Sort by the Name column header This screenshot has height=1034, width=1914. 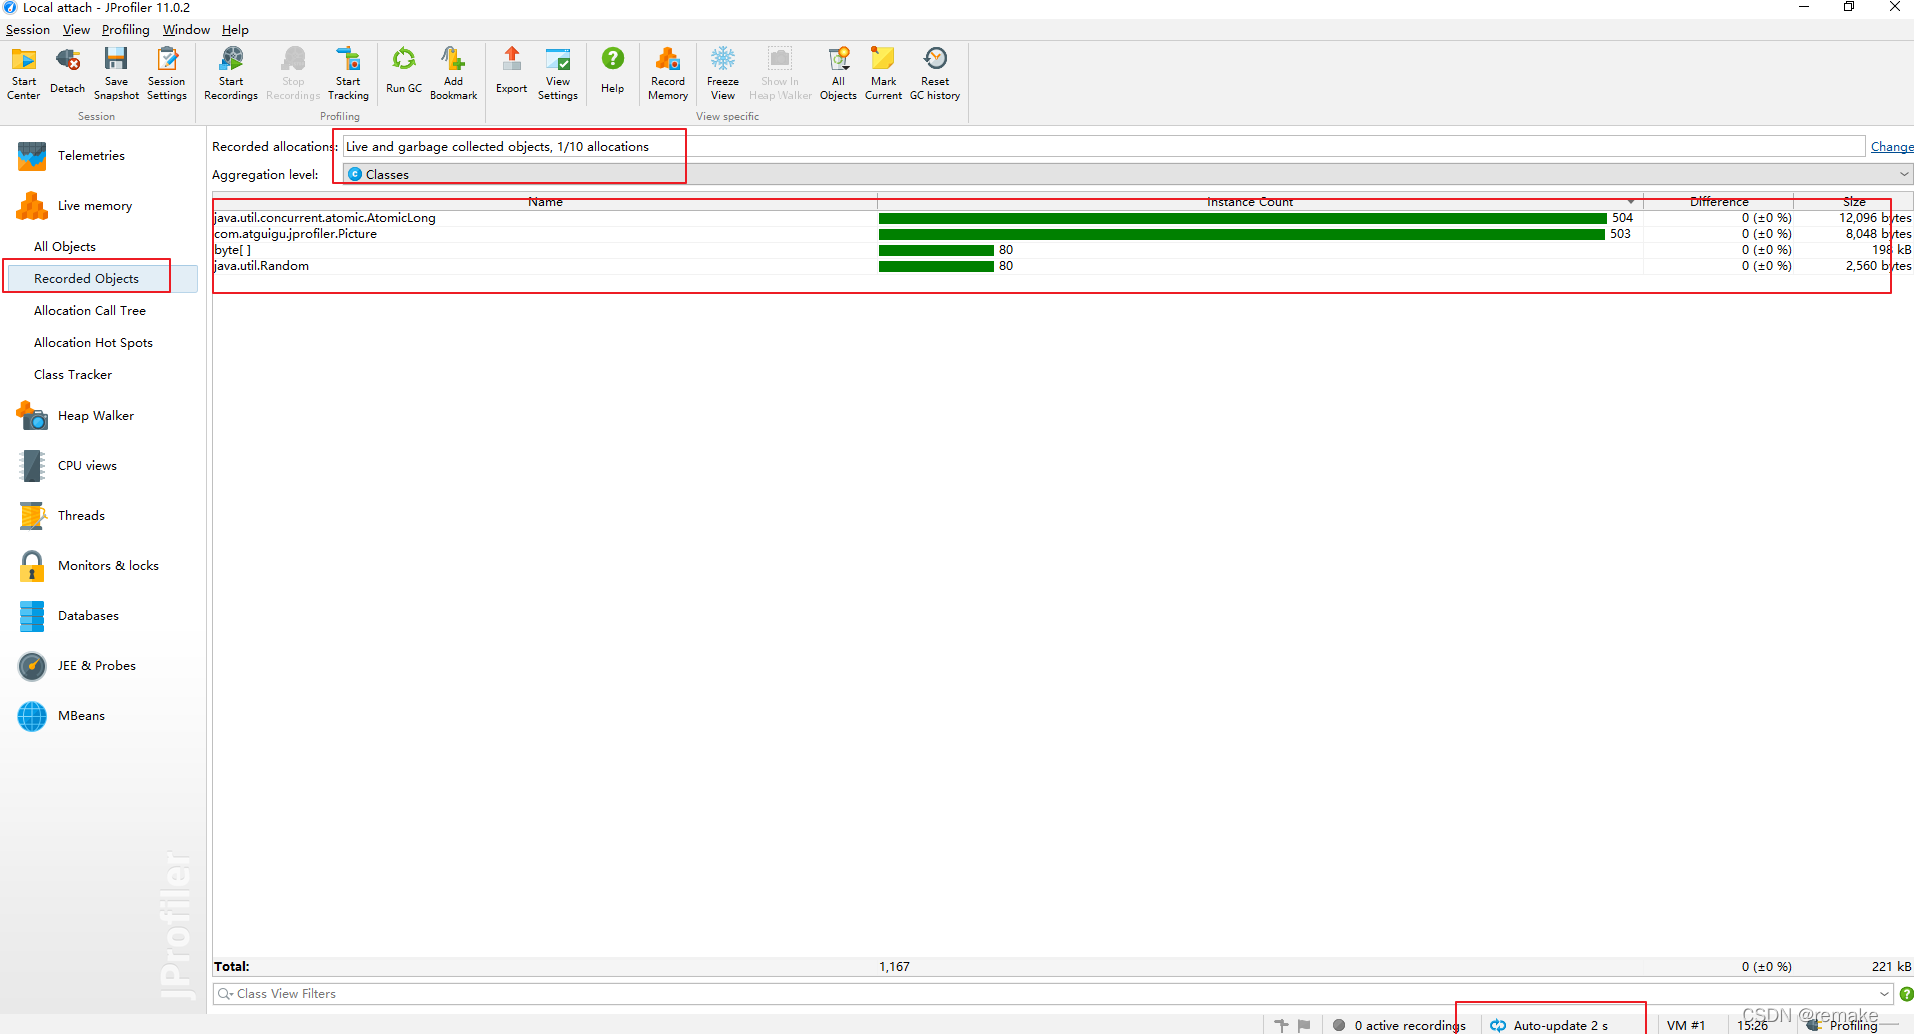(545, 202)
